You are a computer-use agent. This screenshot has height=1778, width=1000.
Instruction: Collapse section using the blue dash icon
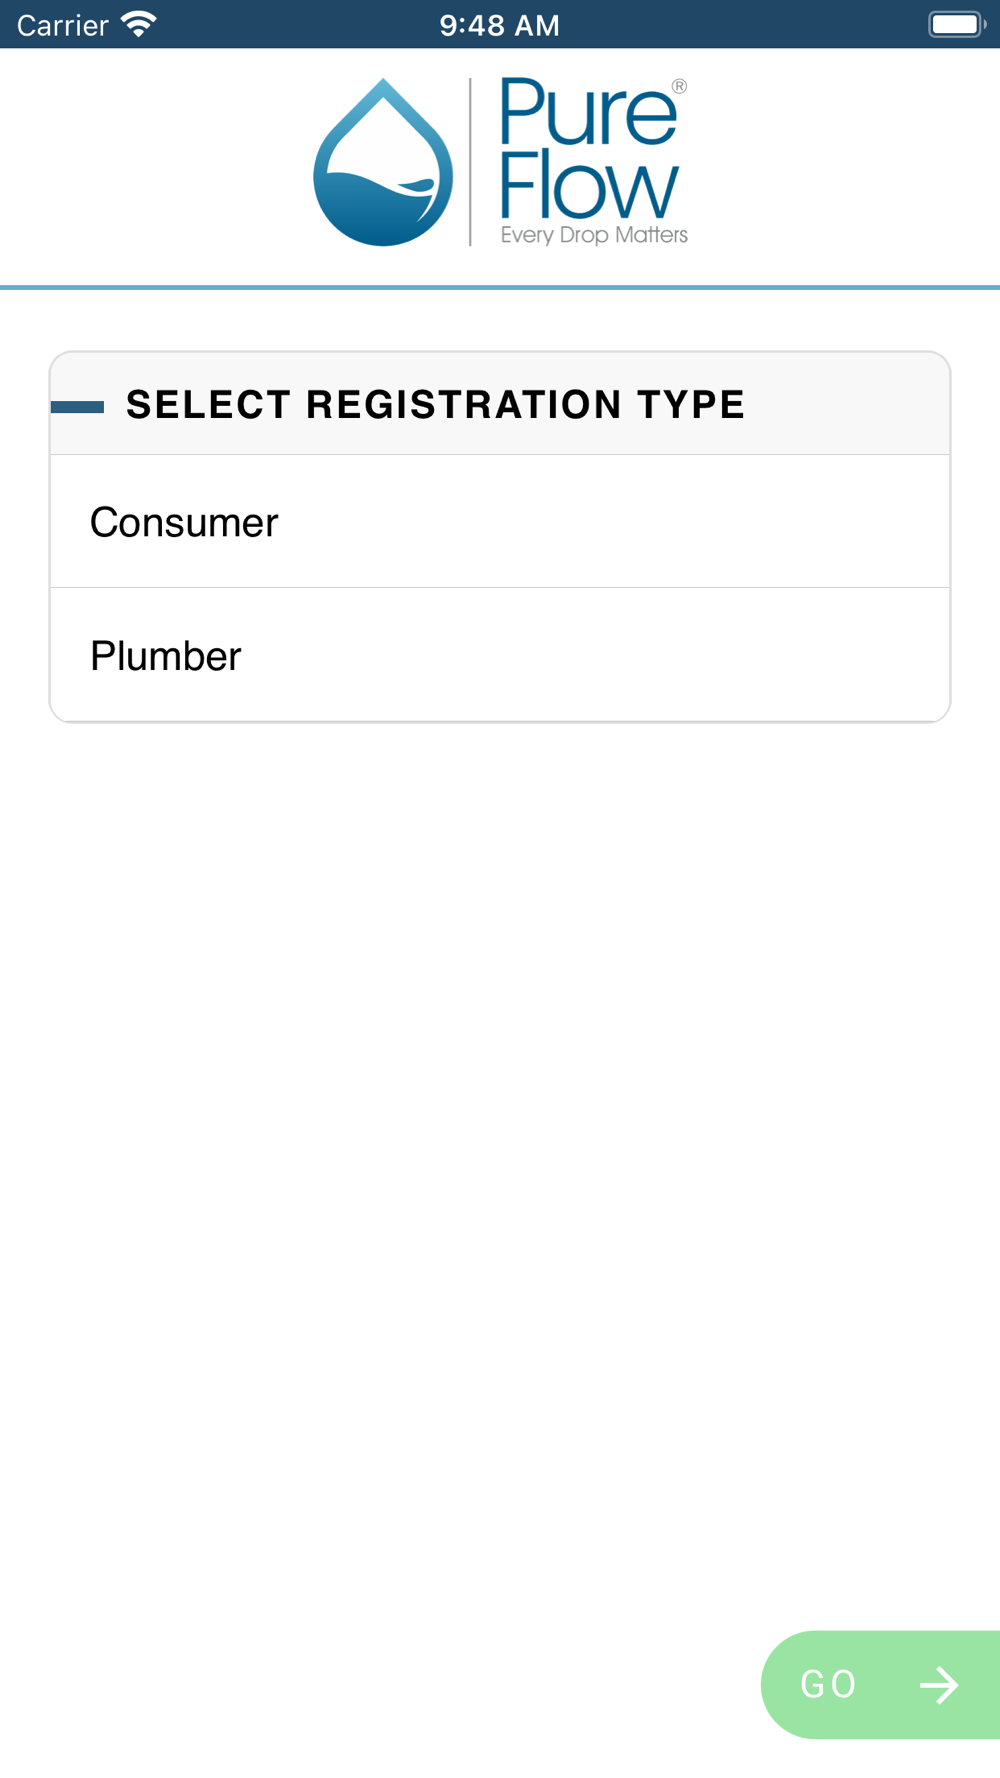point(78,406)
